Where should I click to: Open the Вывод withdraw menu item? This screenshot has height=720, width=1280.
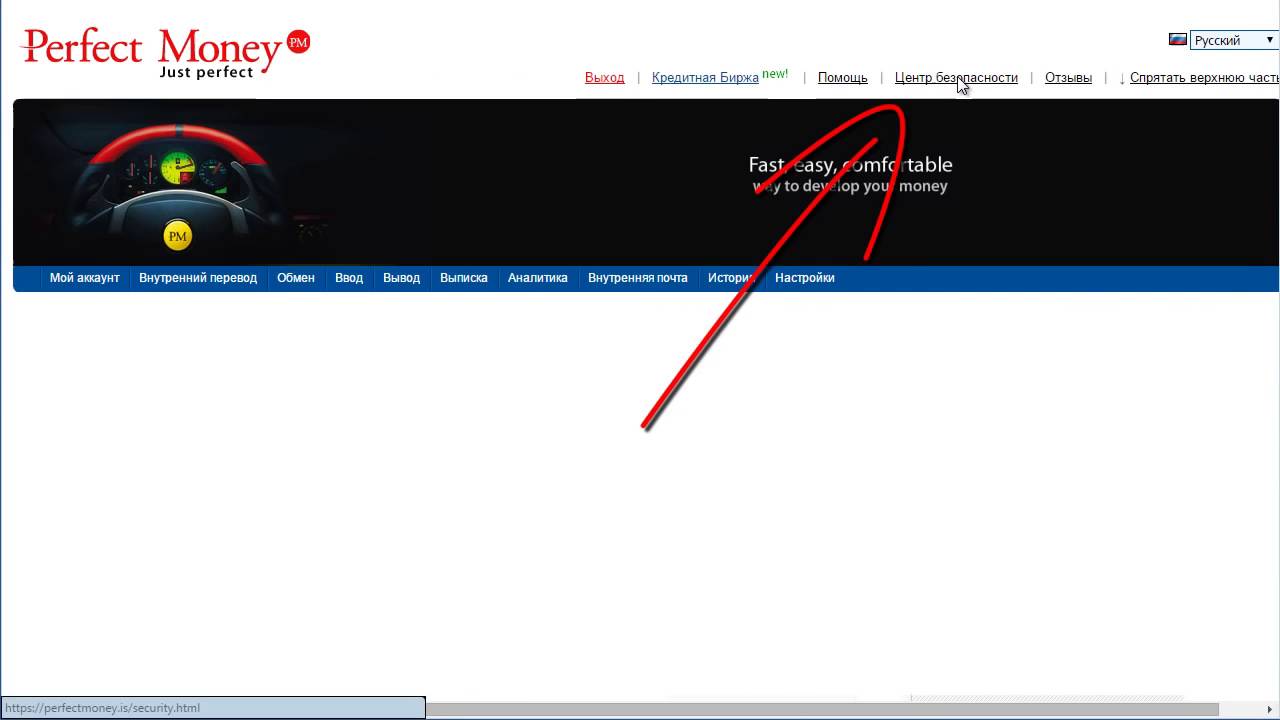401,278
